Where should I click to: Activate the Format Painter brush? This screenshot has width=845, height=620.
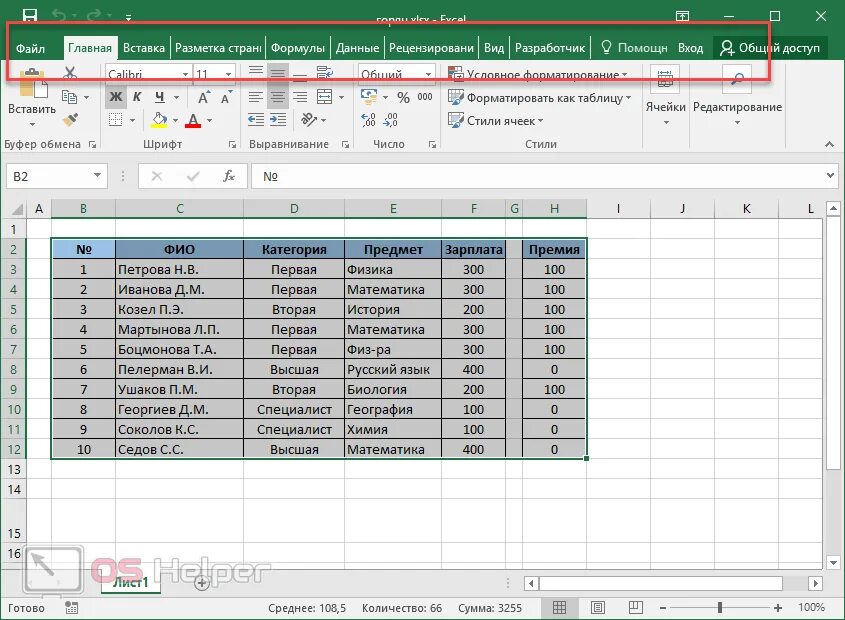pyautogui.click(x=70, y=120)
